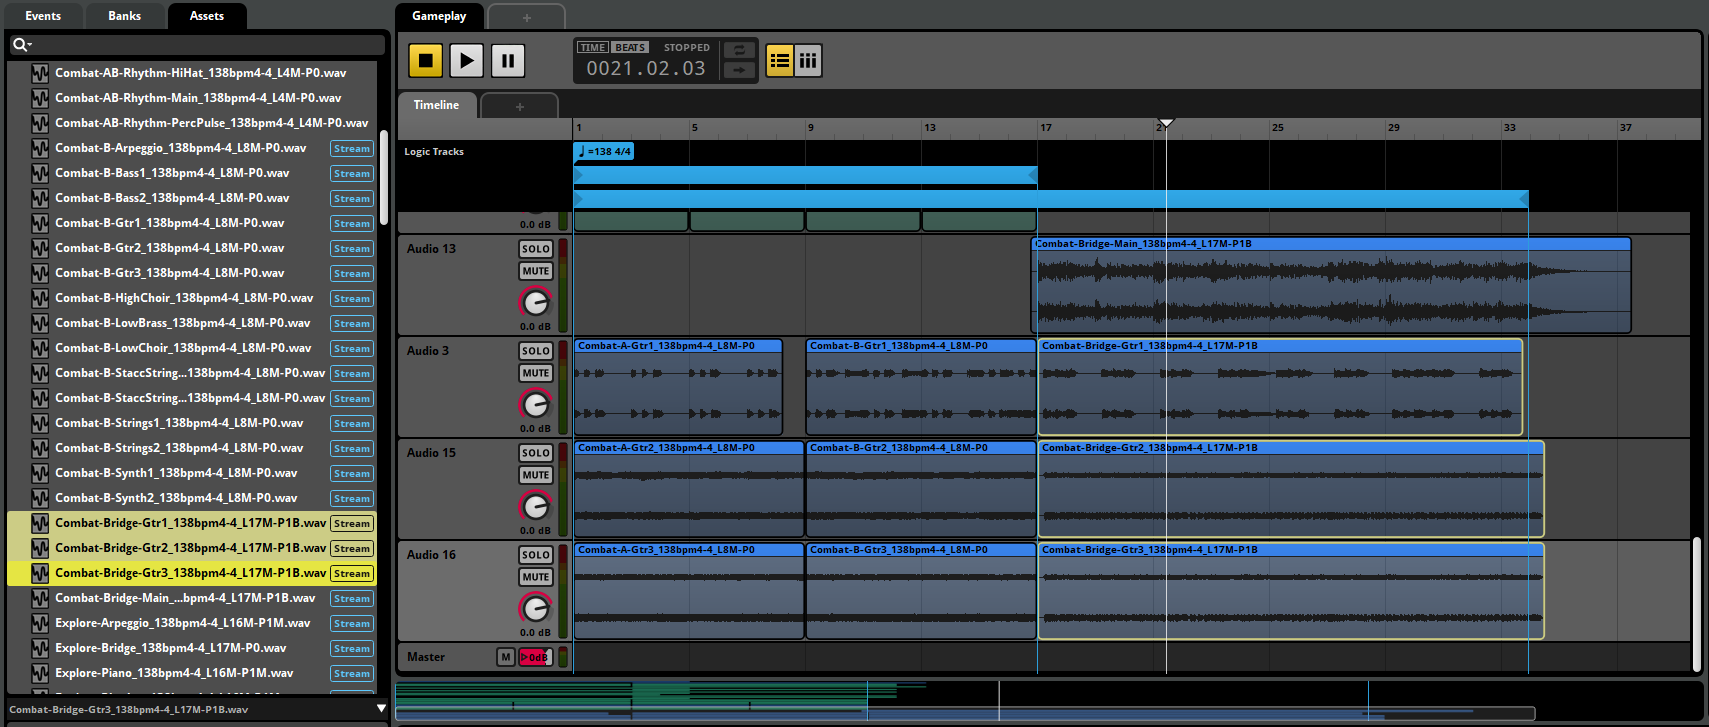
Task: Mute the Audio 13 track
Action: coord(536,271)
